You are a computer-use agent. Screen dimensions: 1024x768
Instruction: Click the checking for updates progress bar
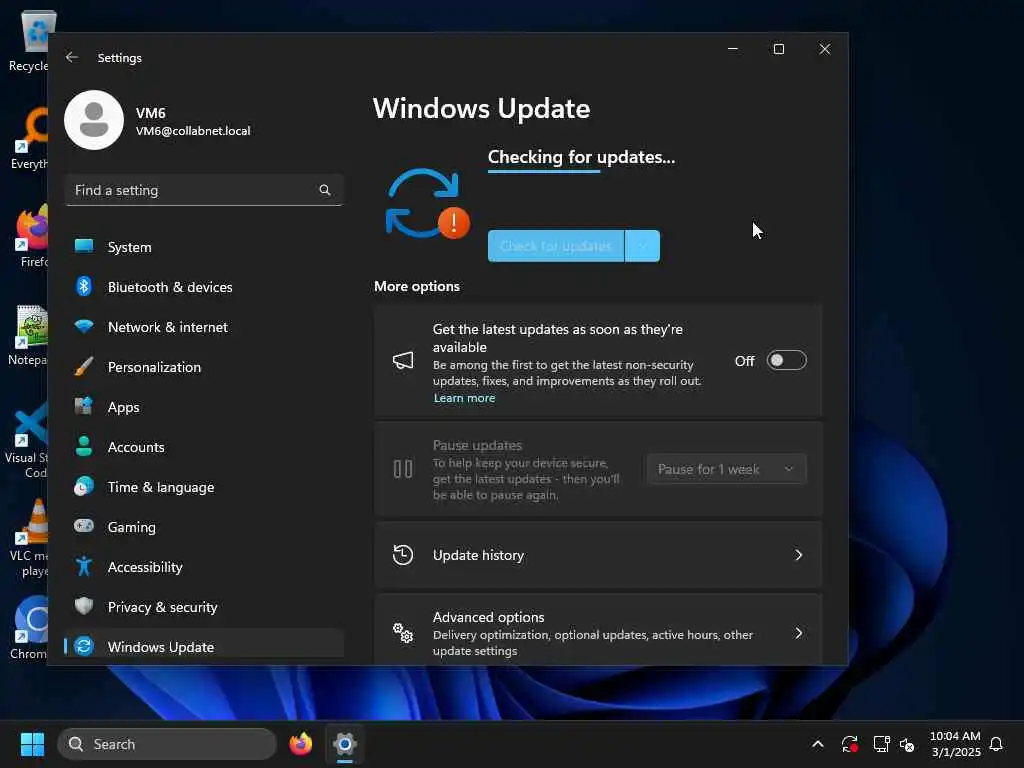point(544,172)
